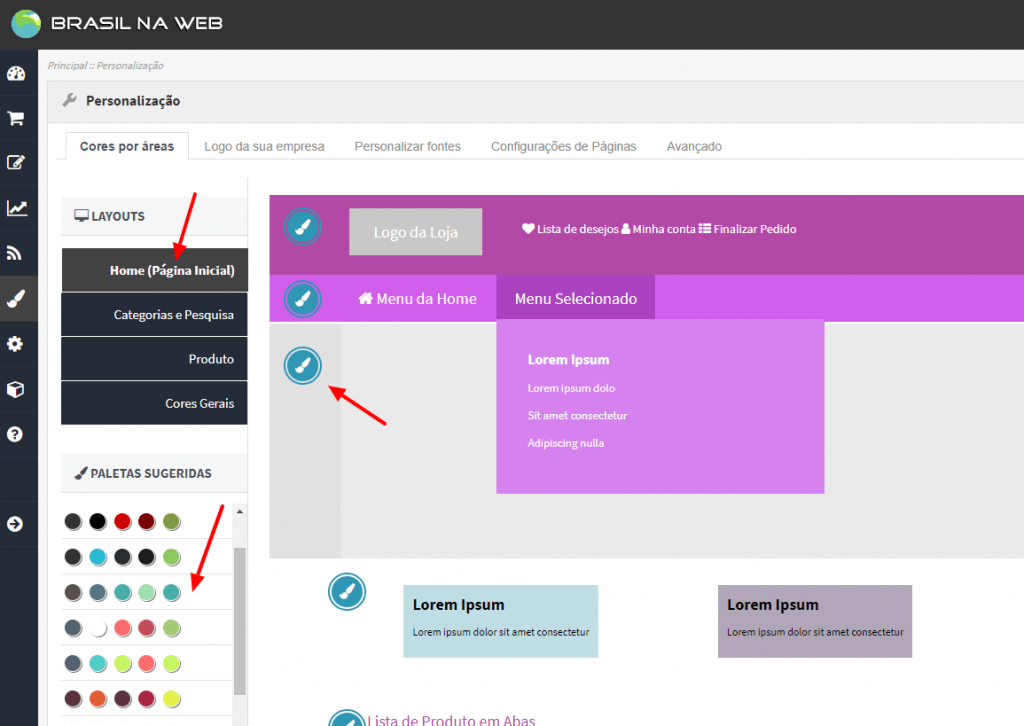Click the shopping cart sidebar icon
Screen dimensions: 1024x726
16,118
